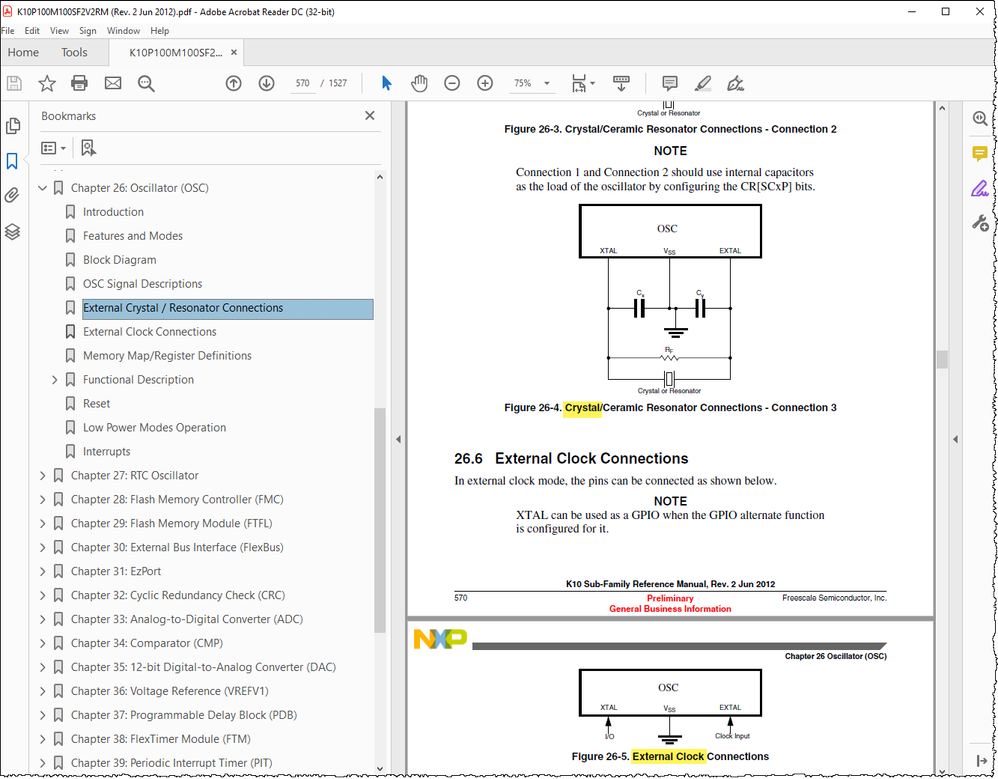Select the Highlight text pen tool
Viewport: 998px width, 779px height.
point(703,83)
